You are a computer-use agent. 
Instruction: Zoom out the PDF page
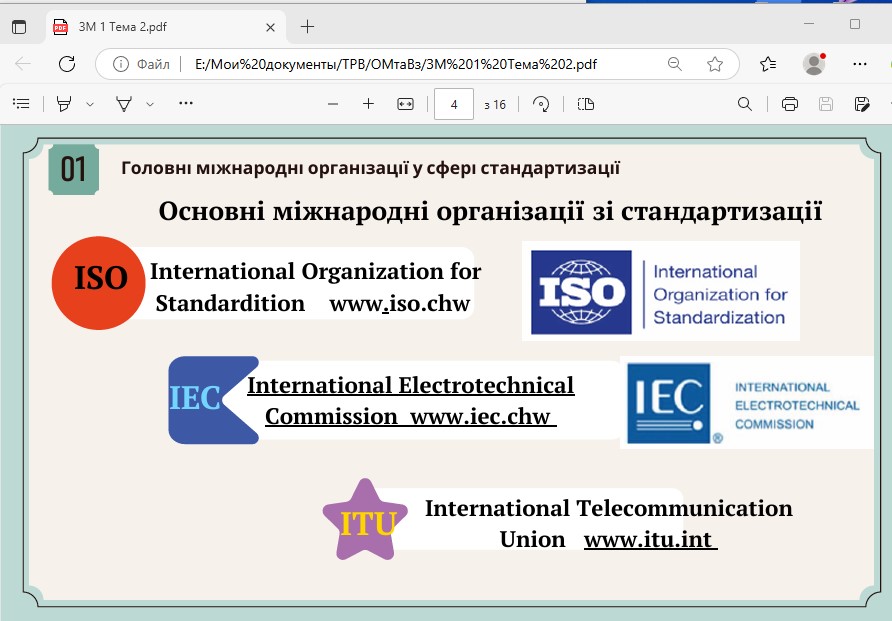(x=333, y=104)
